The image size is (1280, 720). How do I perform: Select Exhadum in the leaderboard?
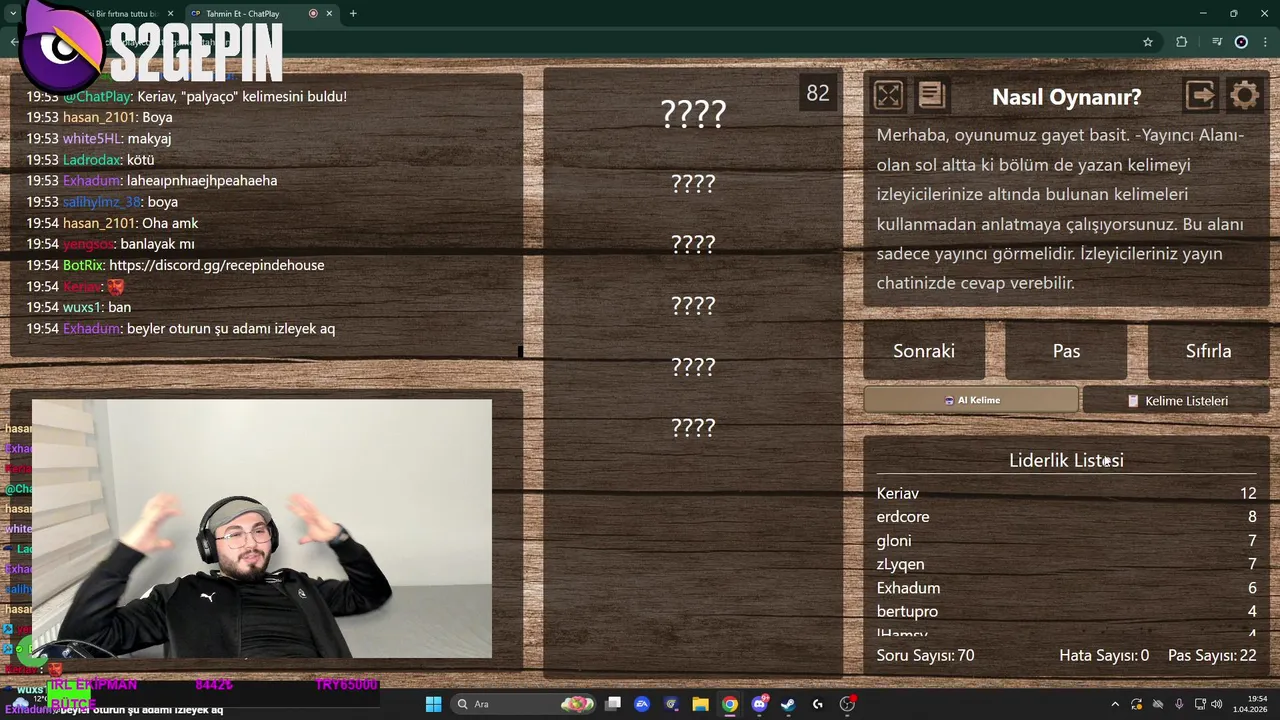[1066, 588]
